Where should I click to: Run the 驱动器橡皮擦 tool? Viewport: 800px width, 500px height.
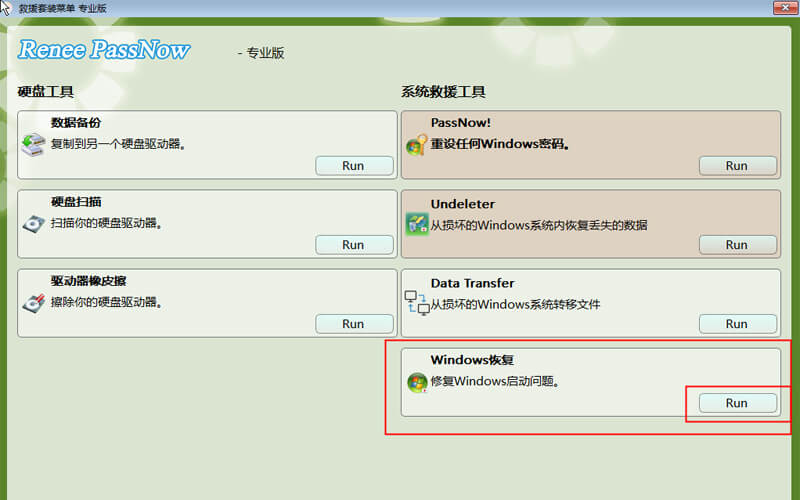(355, 324)
